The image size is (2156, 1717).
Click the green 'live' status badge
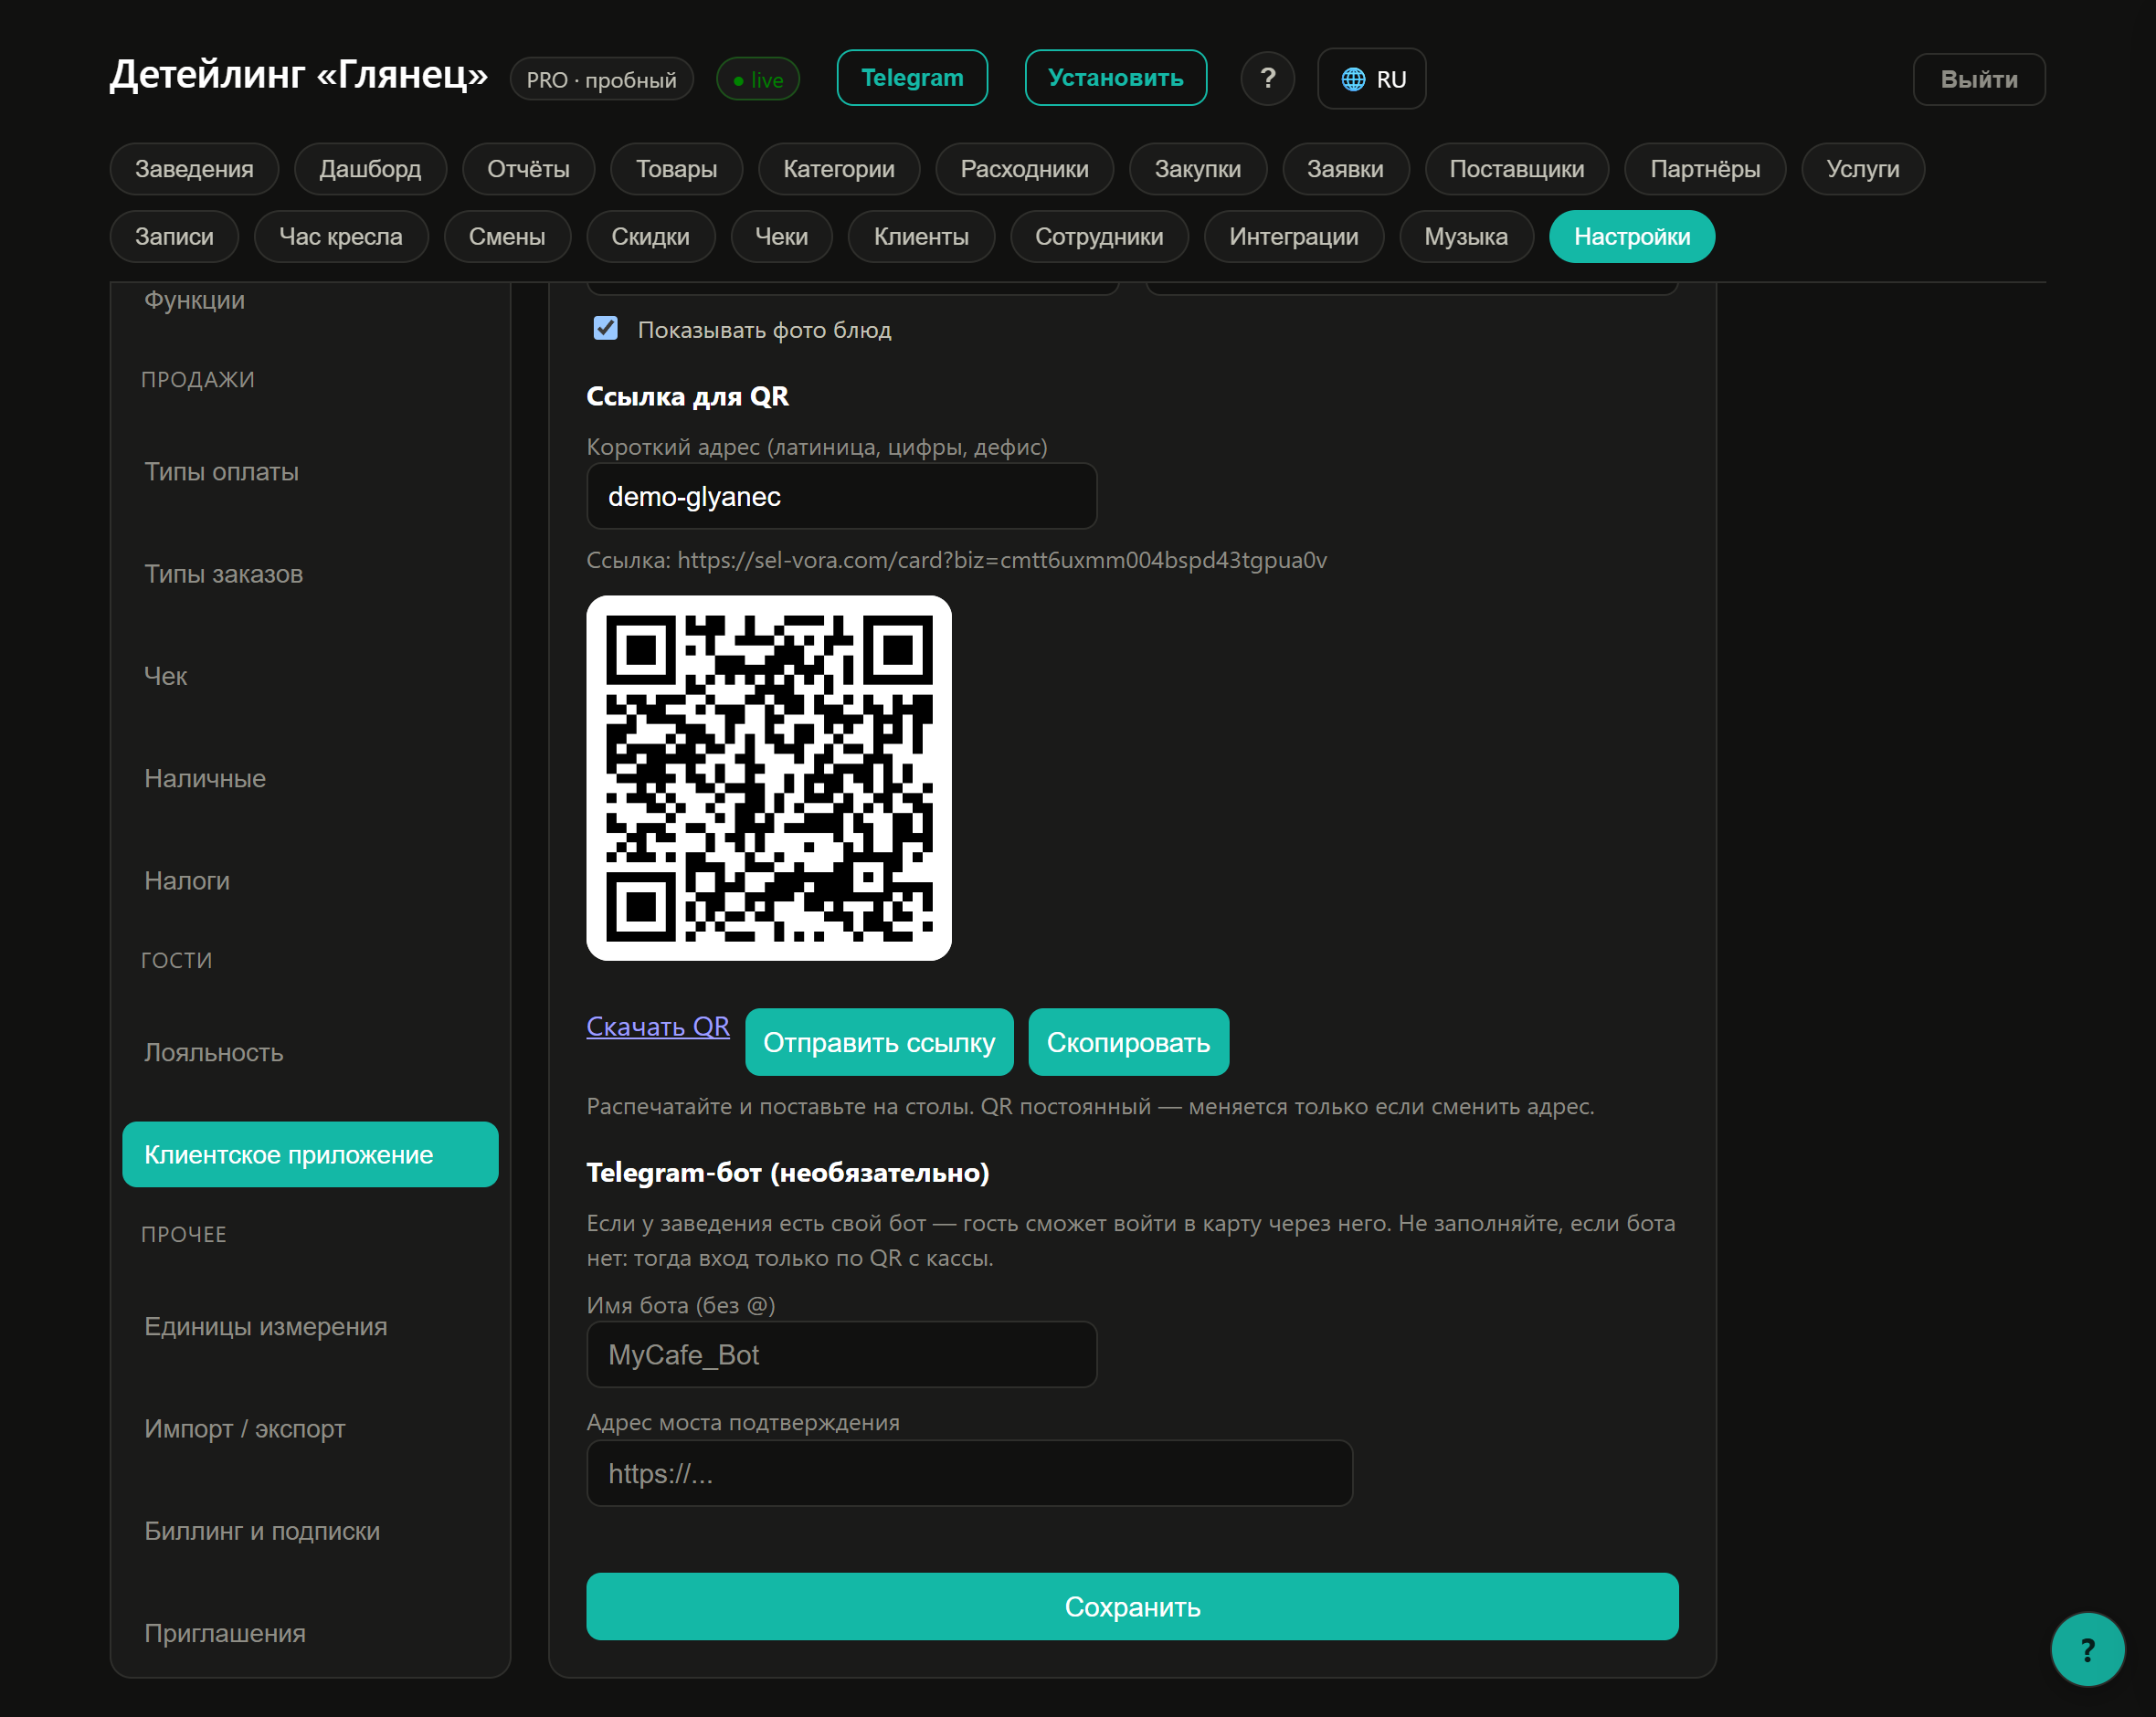coord(758,80)
